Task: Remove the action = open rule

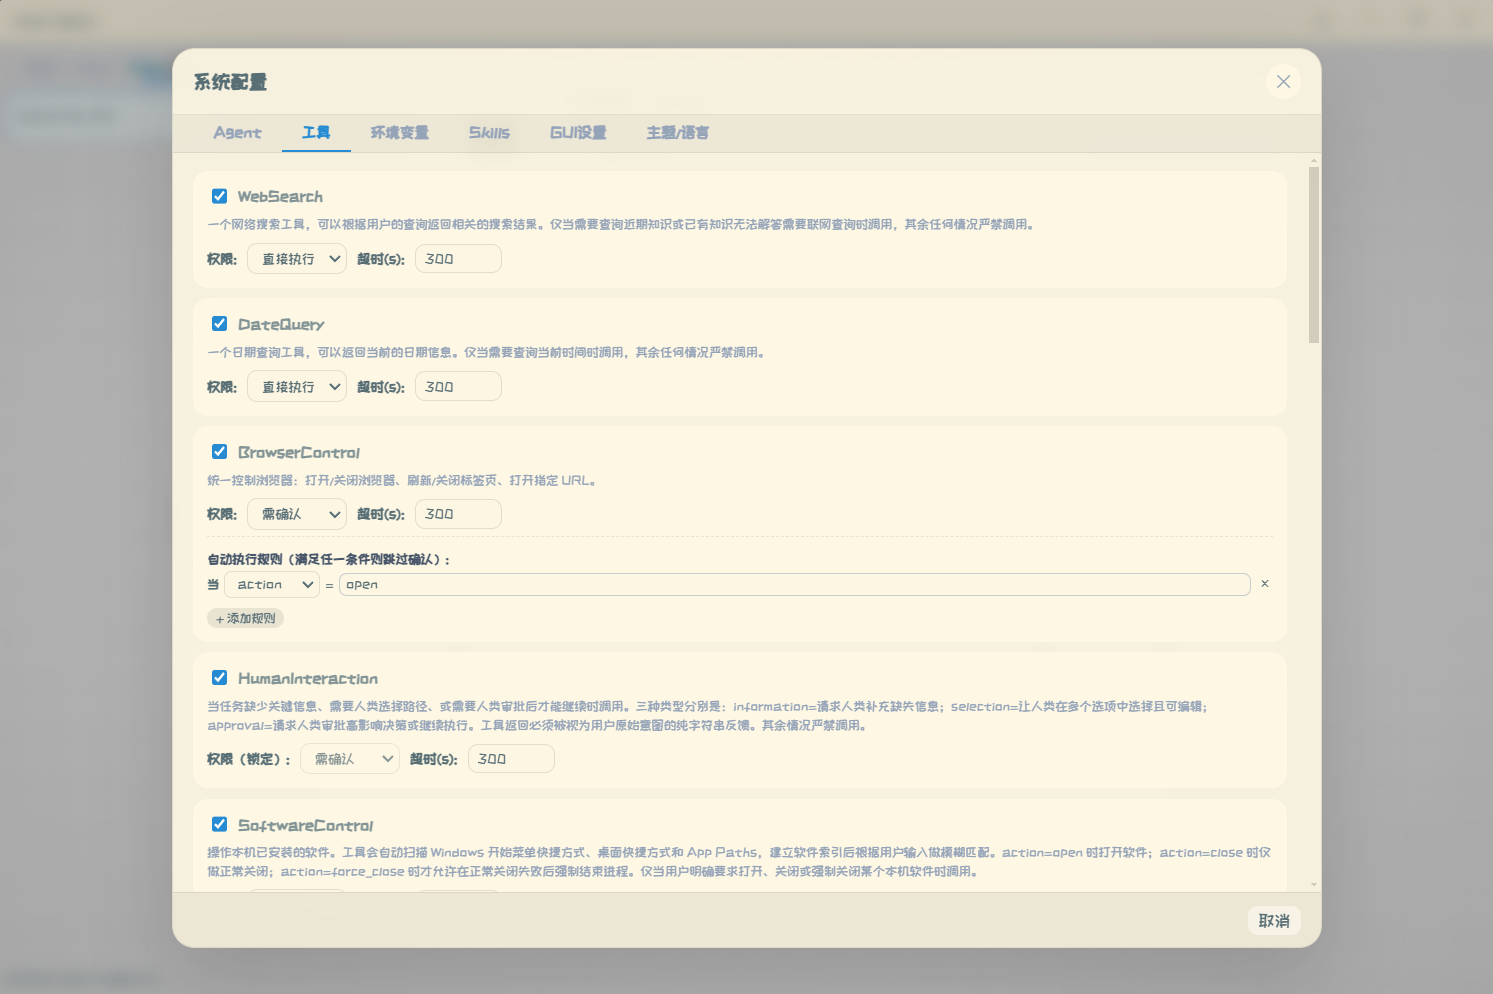Action: tap(1265, 584)
